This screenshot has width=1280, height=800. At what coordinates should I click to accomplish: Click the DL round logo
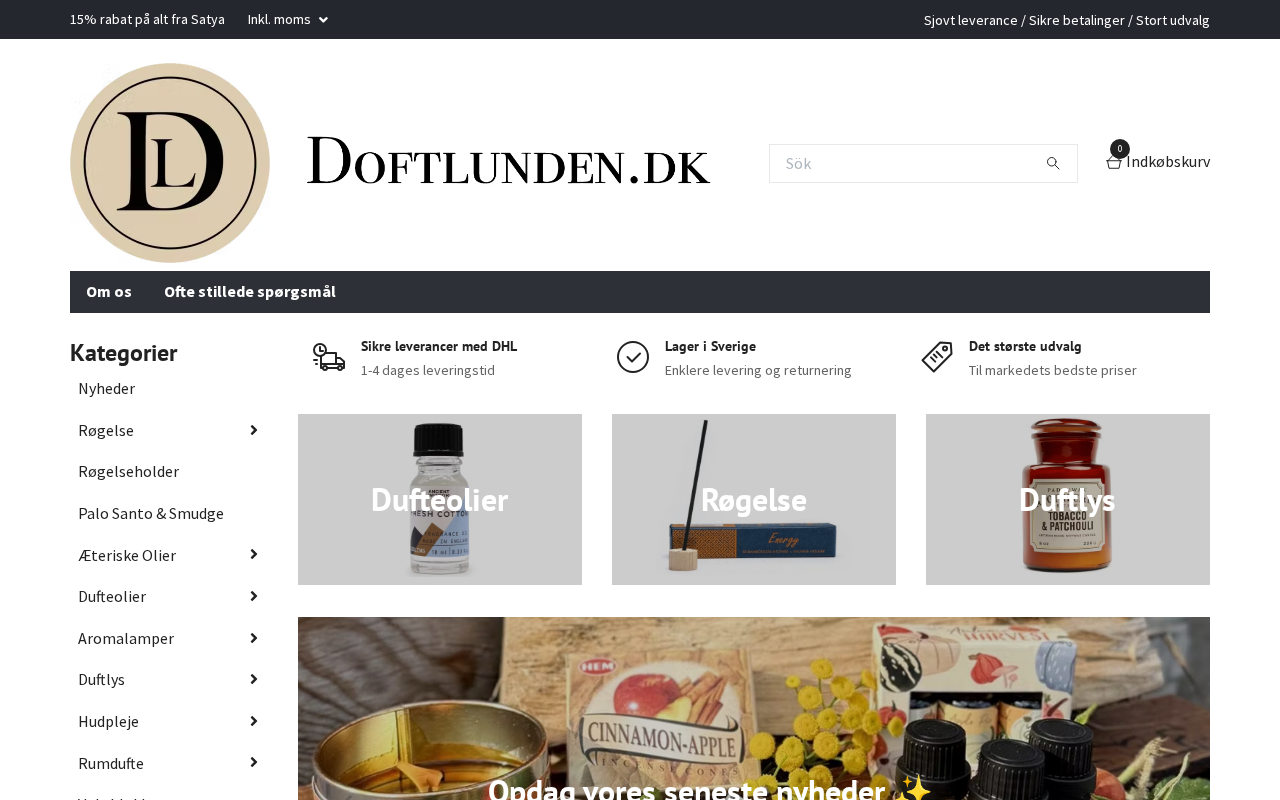coord(170,163)
